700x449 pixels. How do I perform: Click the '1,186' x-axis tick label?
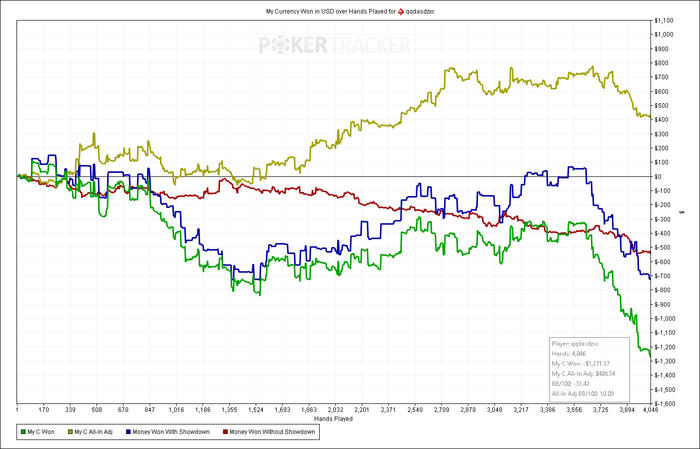pos(203,409)
